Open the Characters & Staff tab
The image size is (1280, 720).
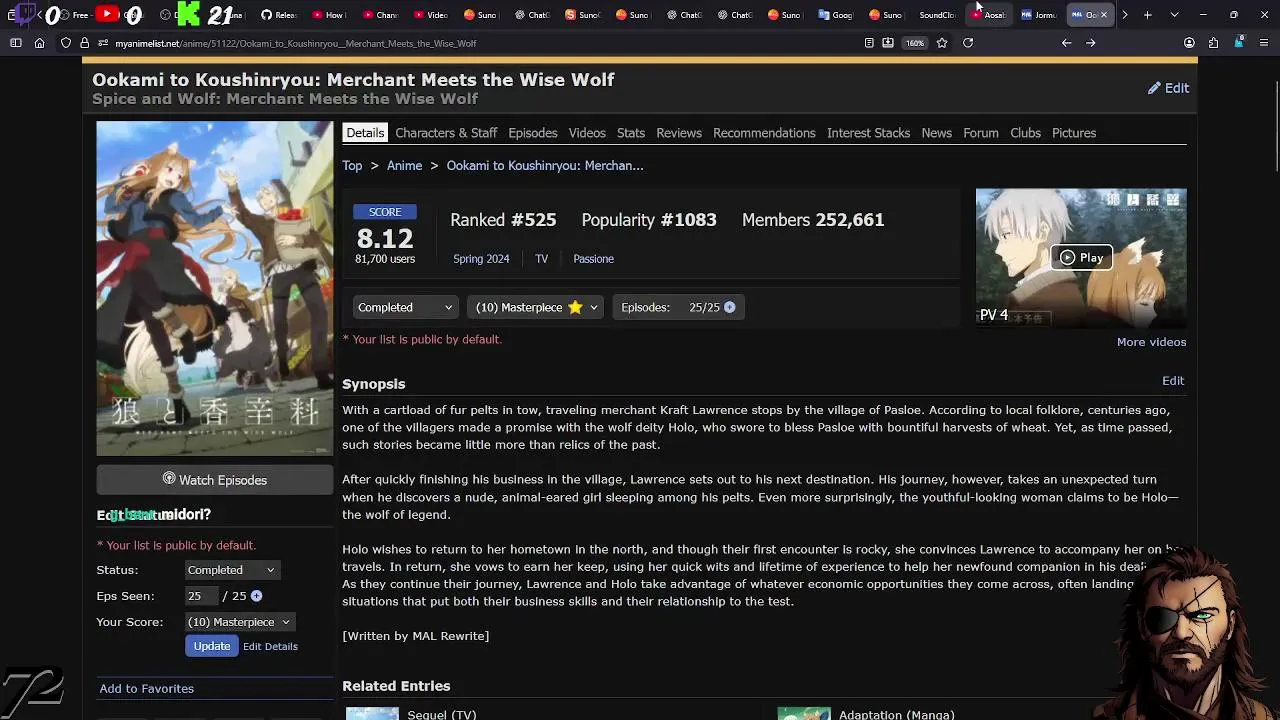446,133
